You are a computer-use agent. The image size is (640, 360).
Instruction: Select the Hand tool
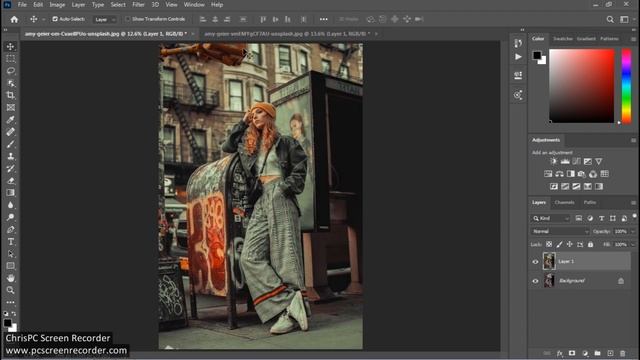(11, 278)
